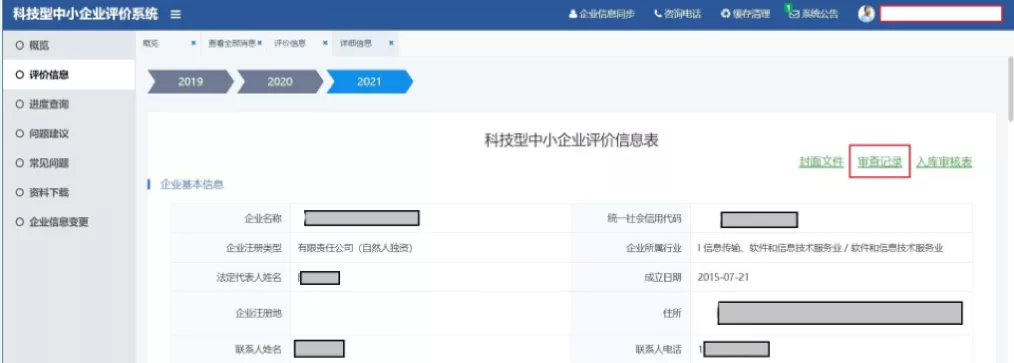Click the user avatar icon
This screenshot has width=1014, height=363.
(x=867, y=14)
